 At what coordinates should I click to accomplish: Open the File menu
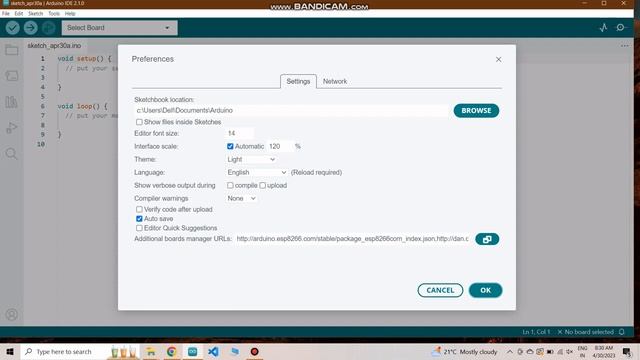(6, 13)
